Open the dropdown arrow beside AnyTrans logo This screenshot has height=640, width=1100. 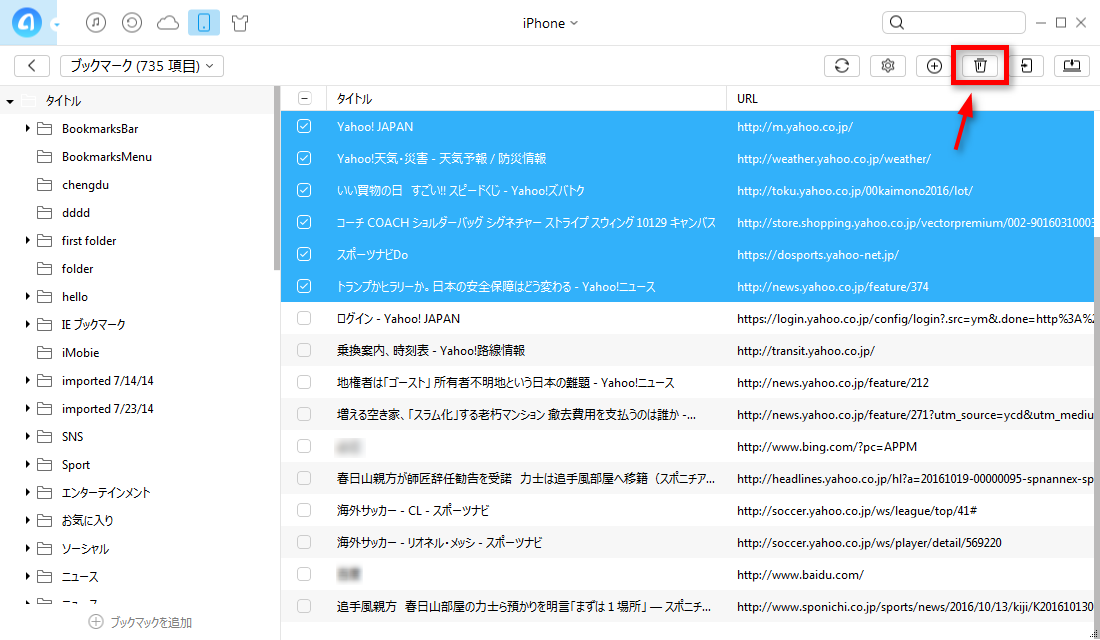point(56,25)
